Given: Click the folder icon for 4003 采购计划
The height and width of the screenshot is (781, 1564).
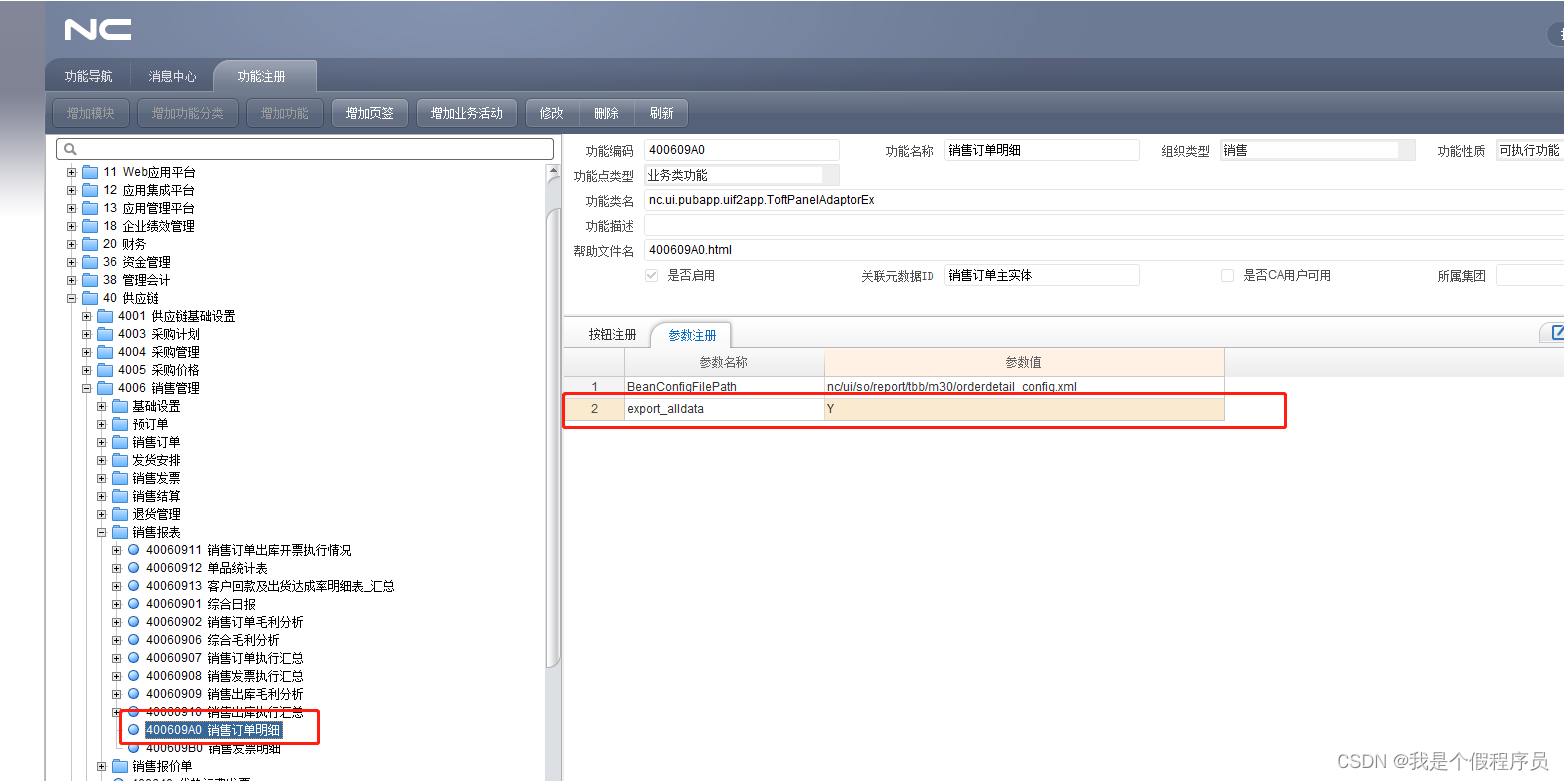Looking at the screenshot, I should [105, 334].
